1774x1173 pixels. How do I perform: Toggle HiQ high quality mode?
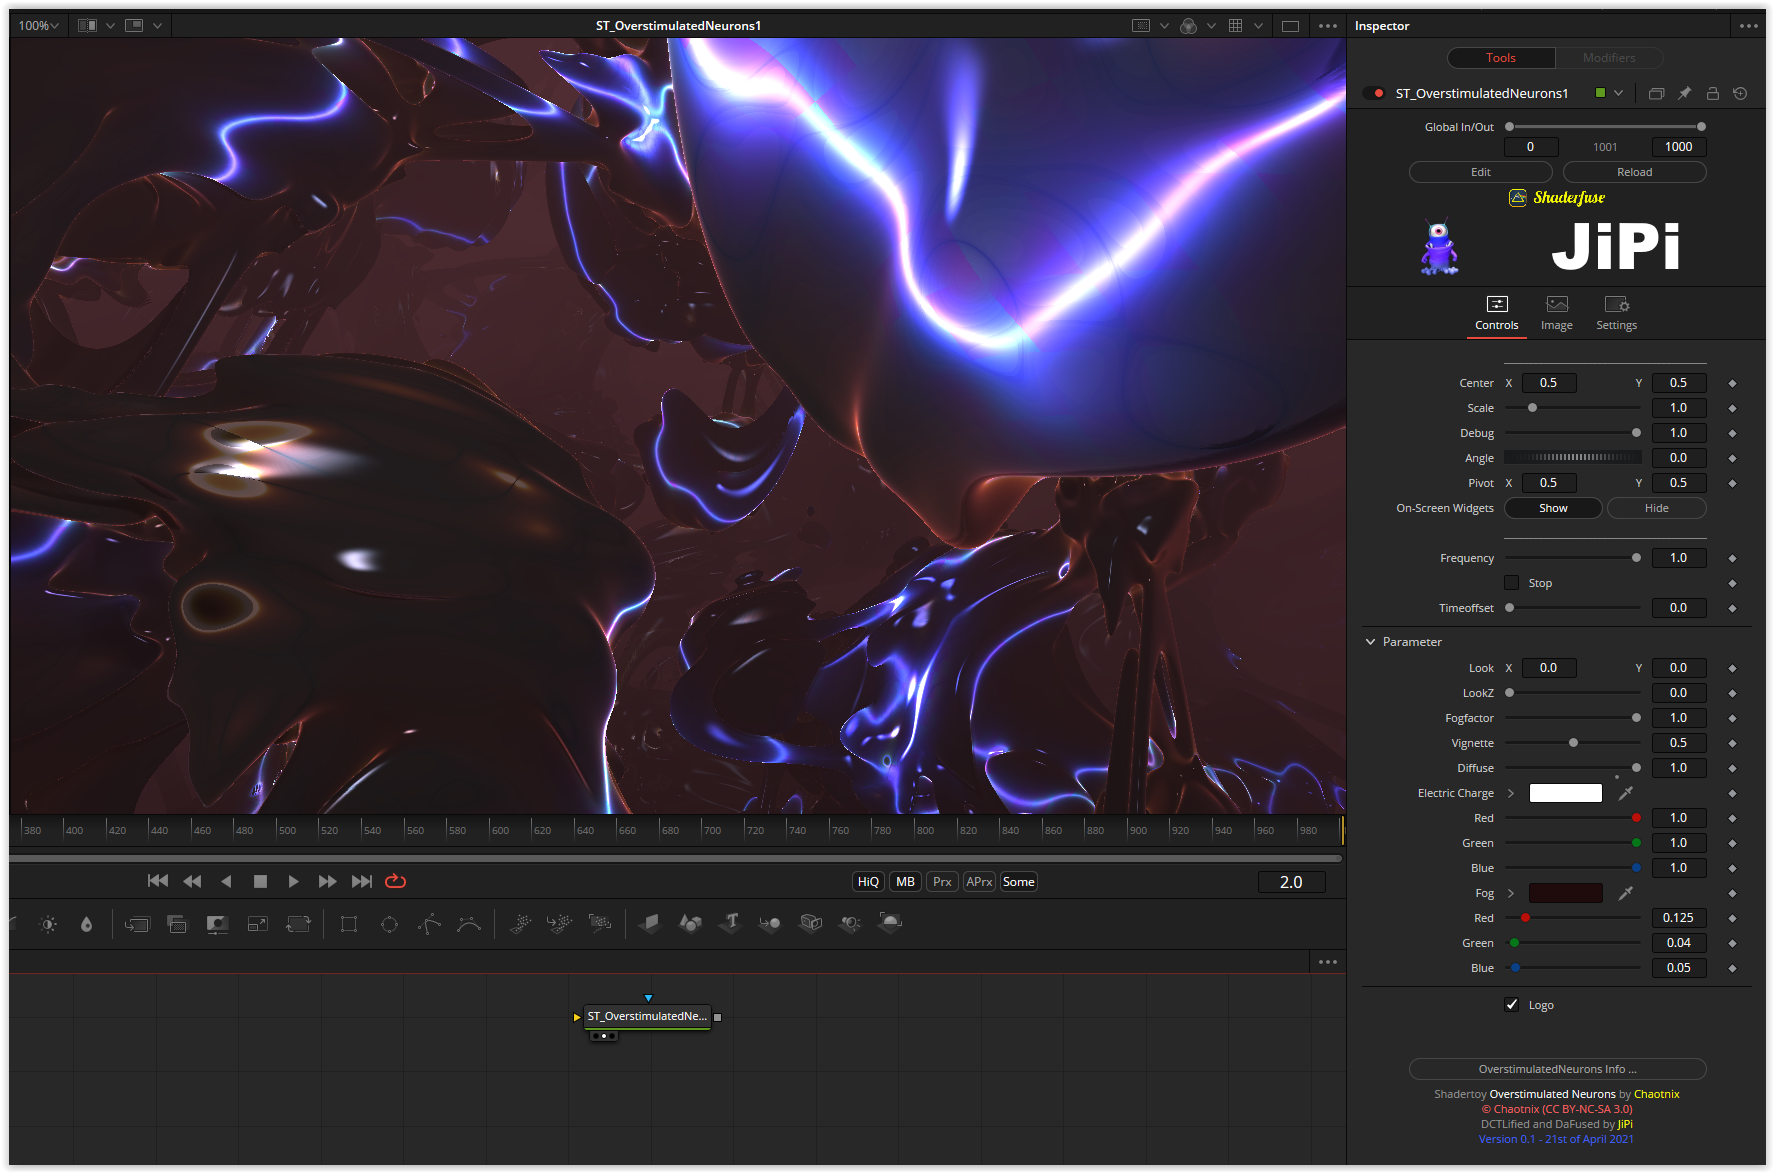click(868, 882)
